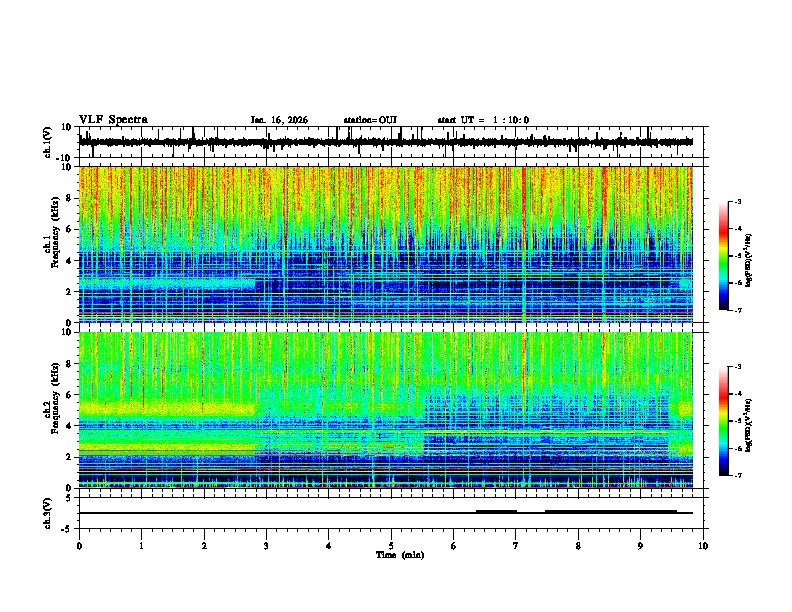Click time axis tick label "2"
Viewport: 792px width, 612px height.
pos(204,546)
